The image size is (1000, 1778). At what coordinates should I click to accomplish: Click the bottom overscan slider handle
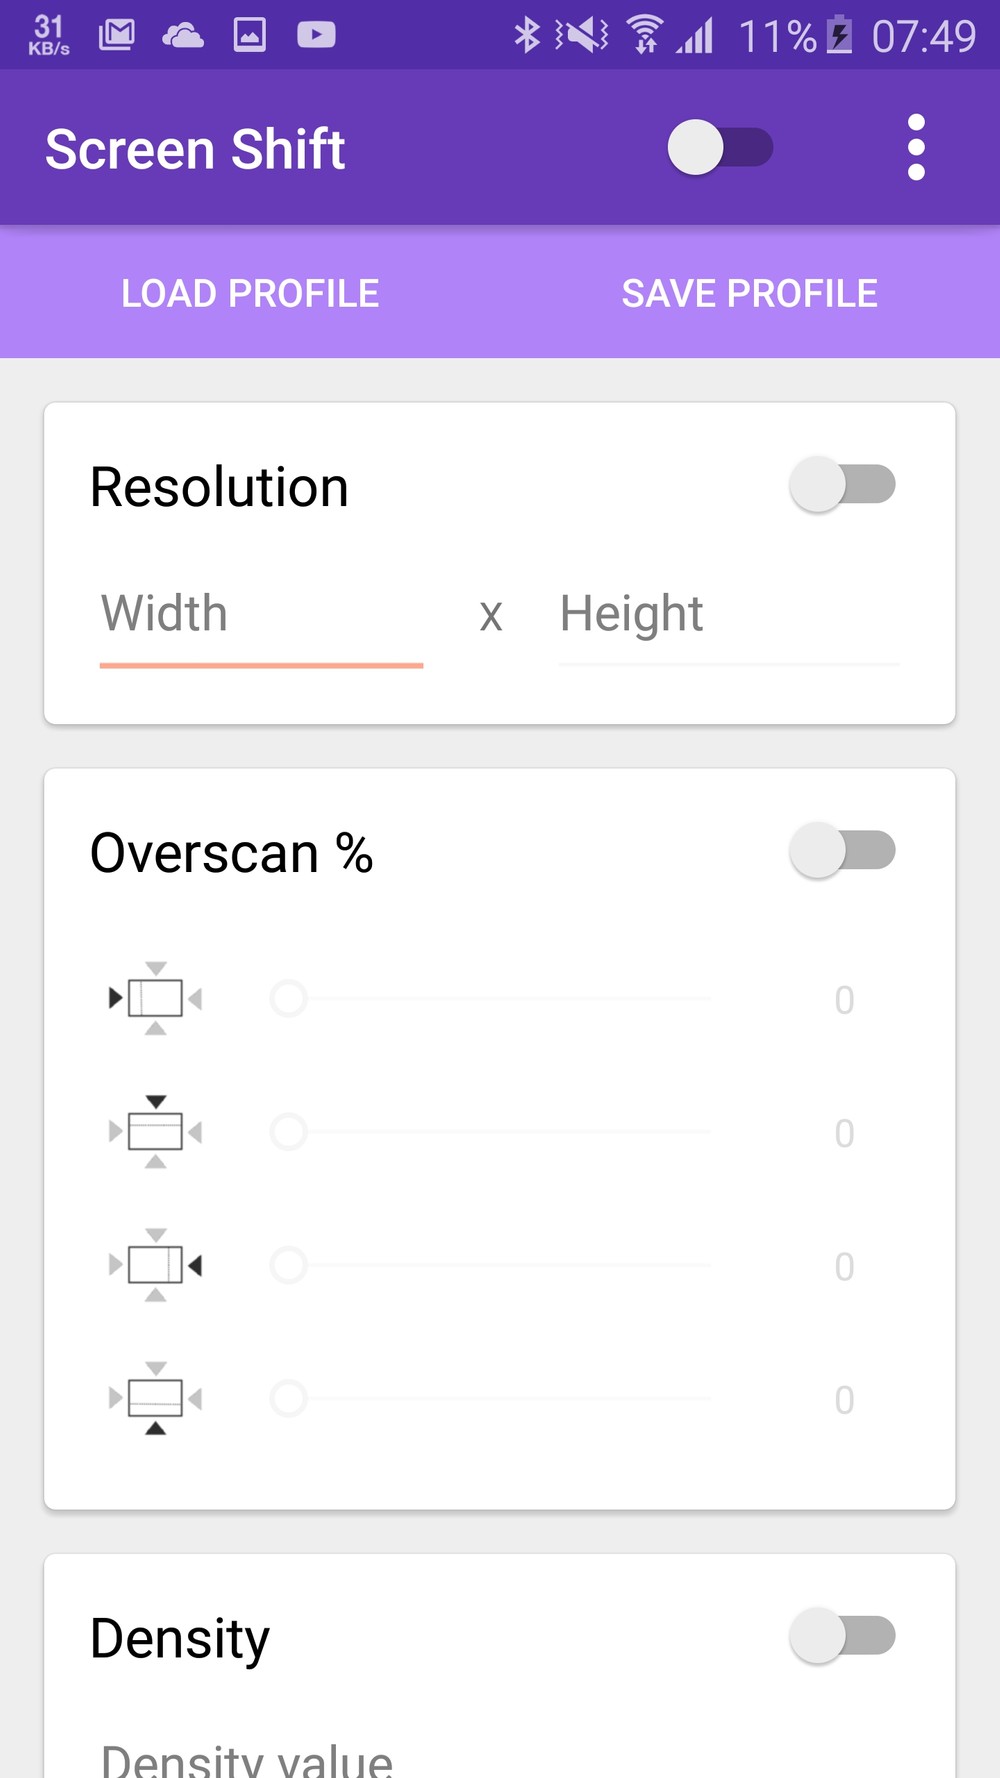[x=289, y=1398]
